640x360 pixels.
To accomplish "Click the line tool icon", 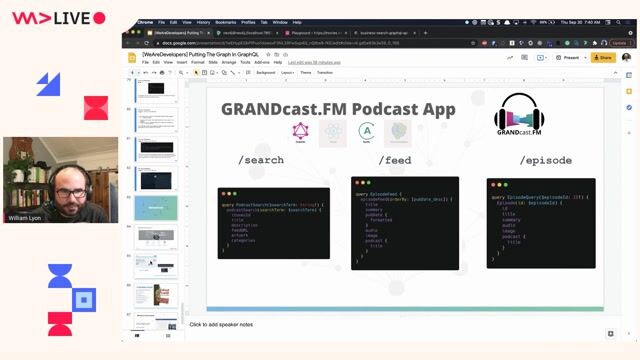I will (x=233, y=73).
